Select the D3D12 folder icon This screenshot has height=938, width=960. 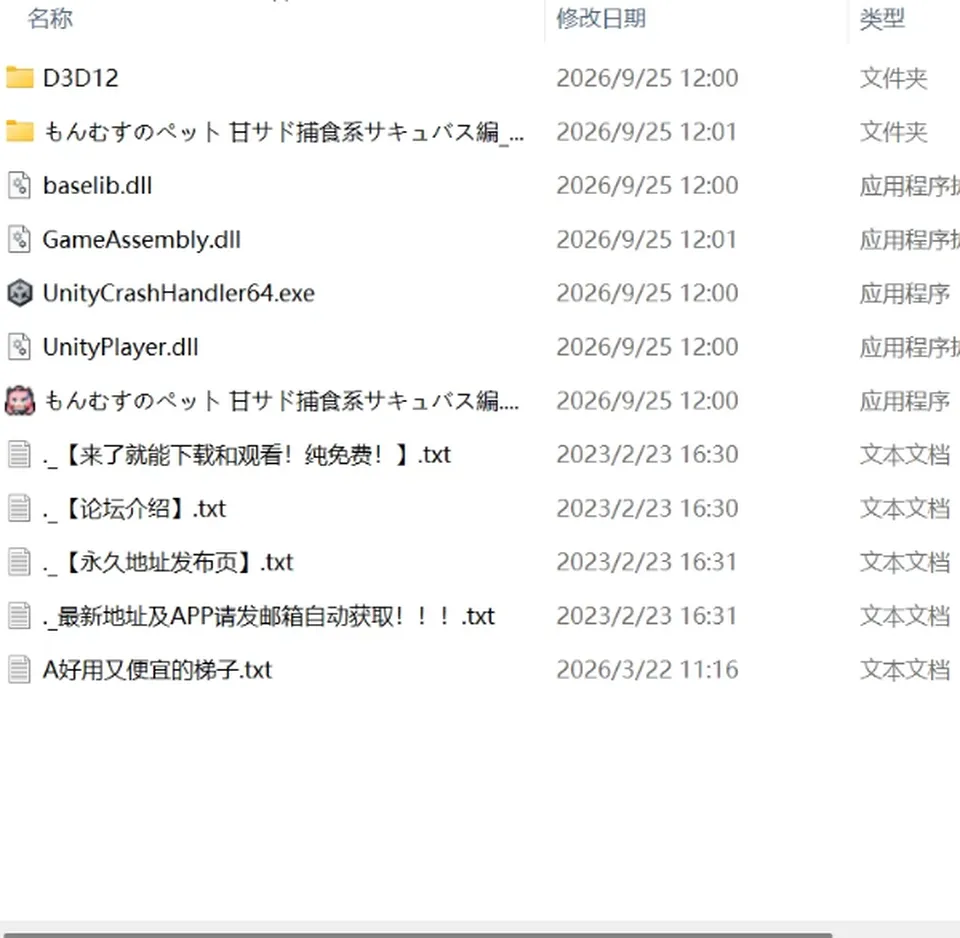(20, 78)
